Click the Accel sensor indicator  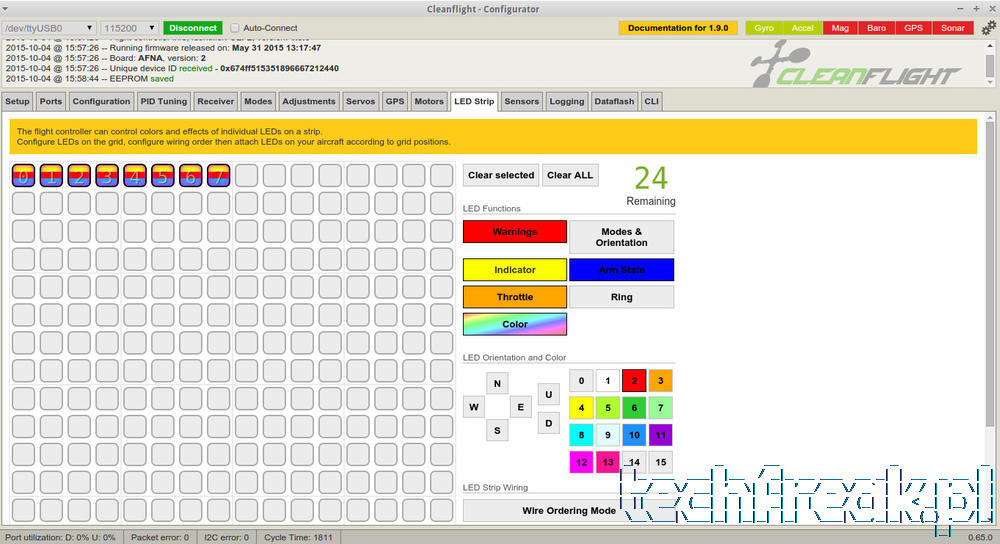pyautogui.click(x=802, y=28)
